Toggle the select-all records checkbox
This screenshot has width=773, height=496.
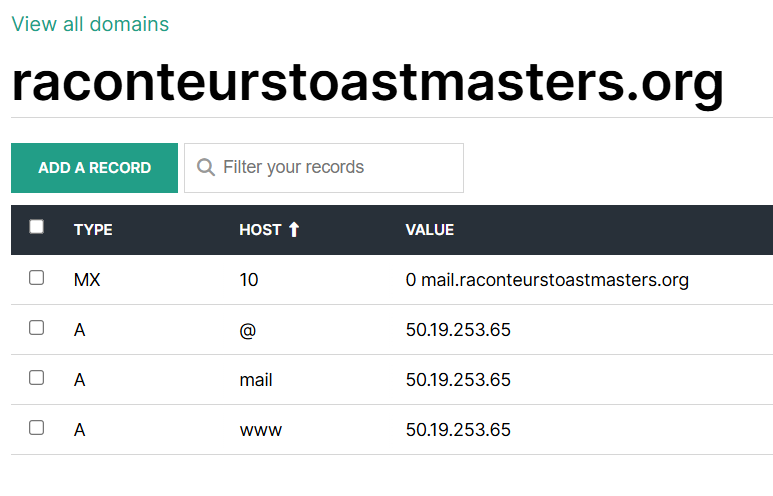[37, 227]
